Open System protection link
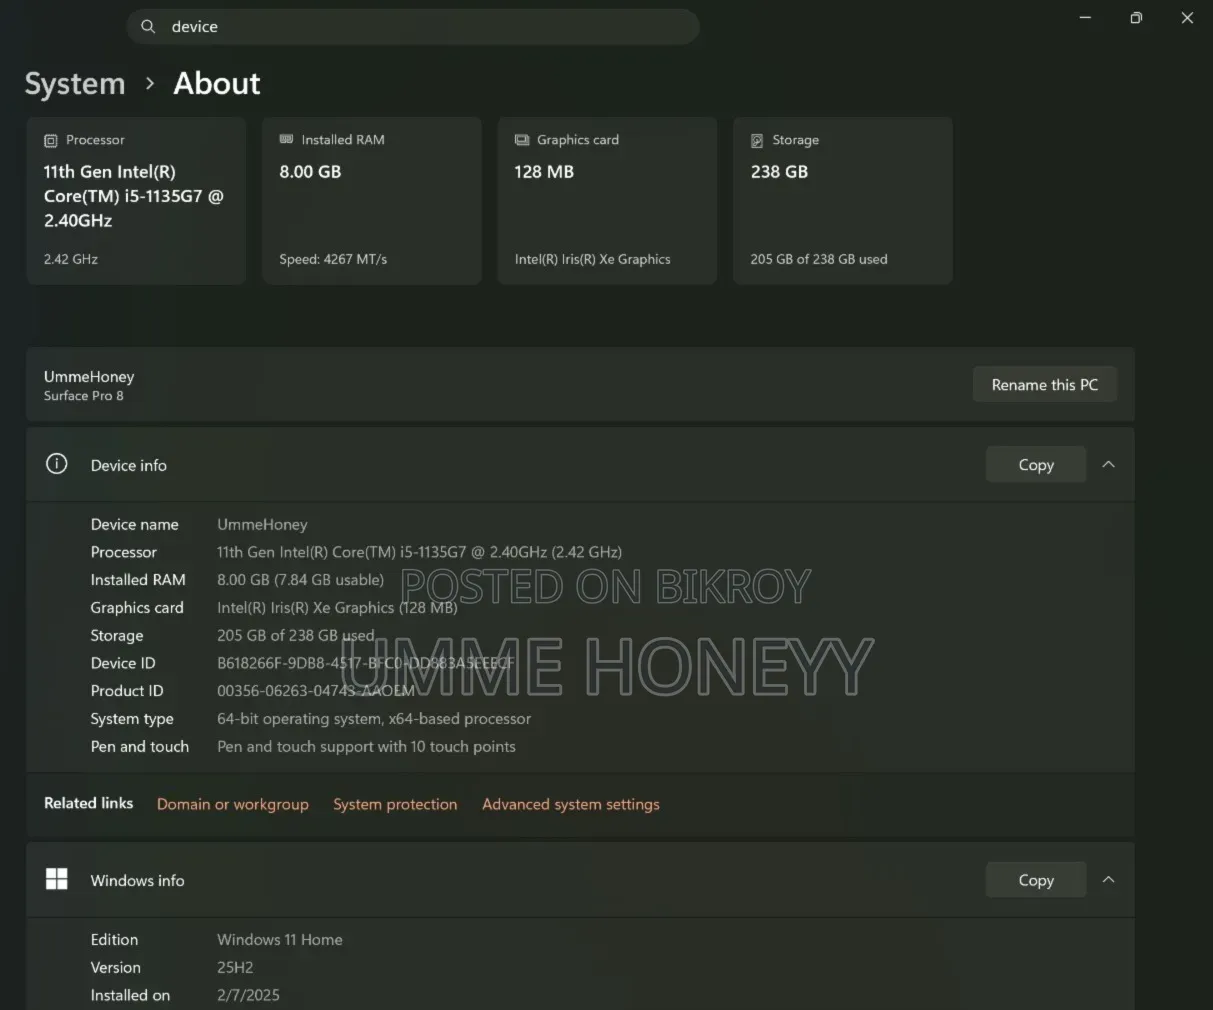 click(395, 805)
